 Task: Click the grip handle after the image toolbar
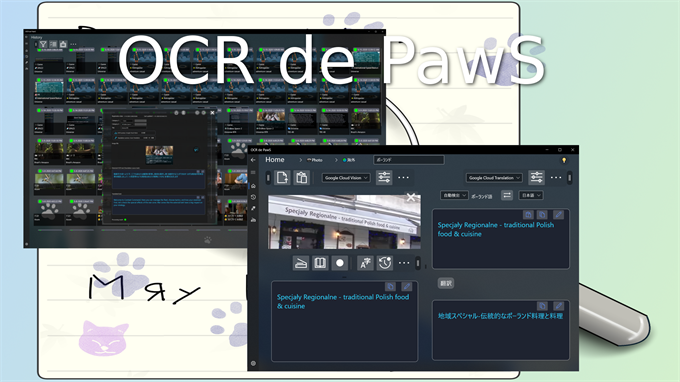pyautogui.click(x=418, y=263)
